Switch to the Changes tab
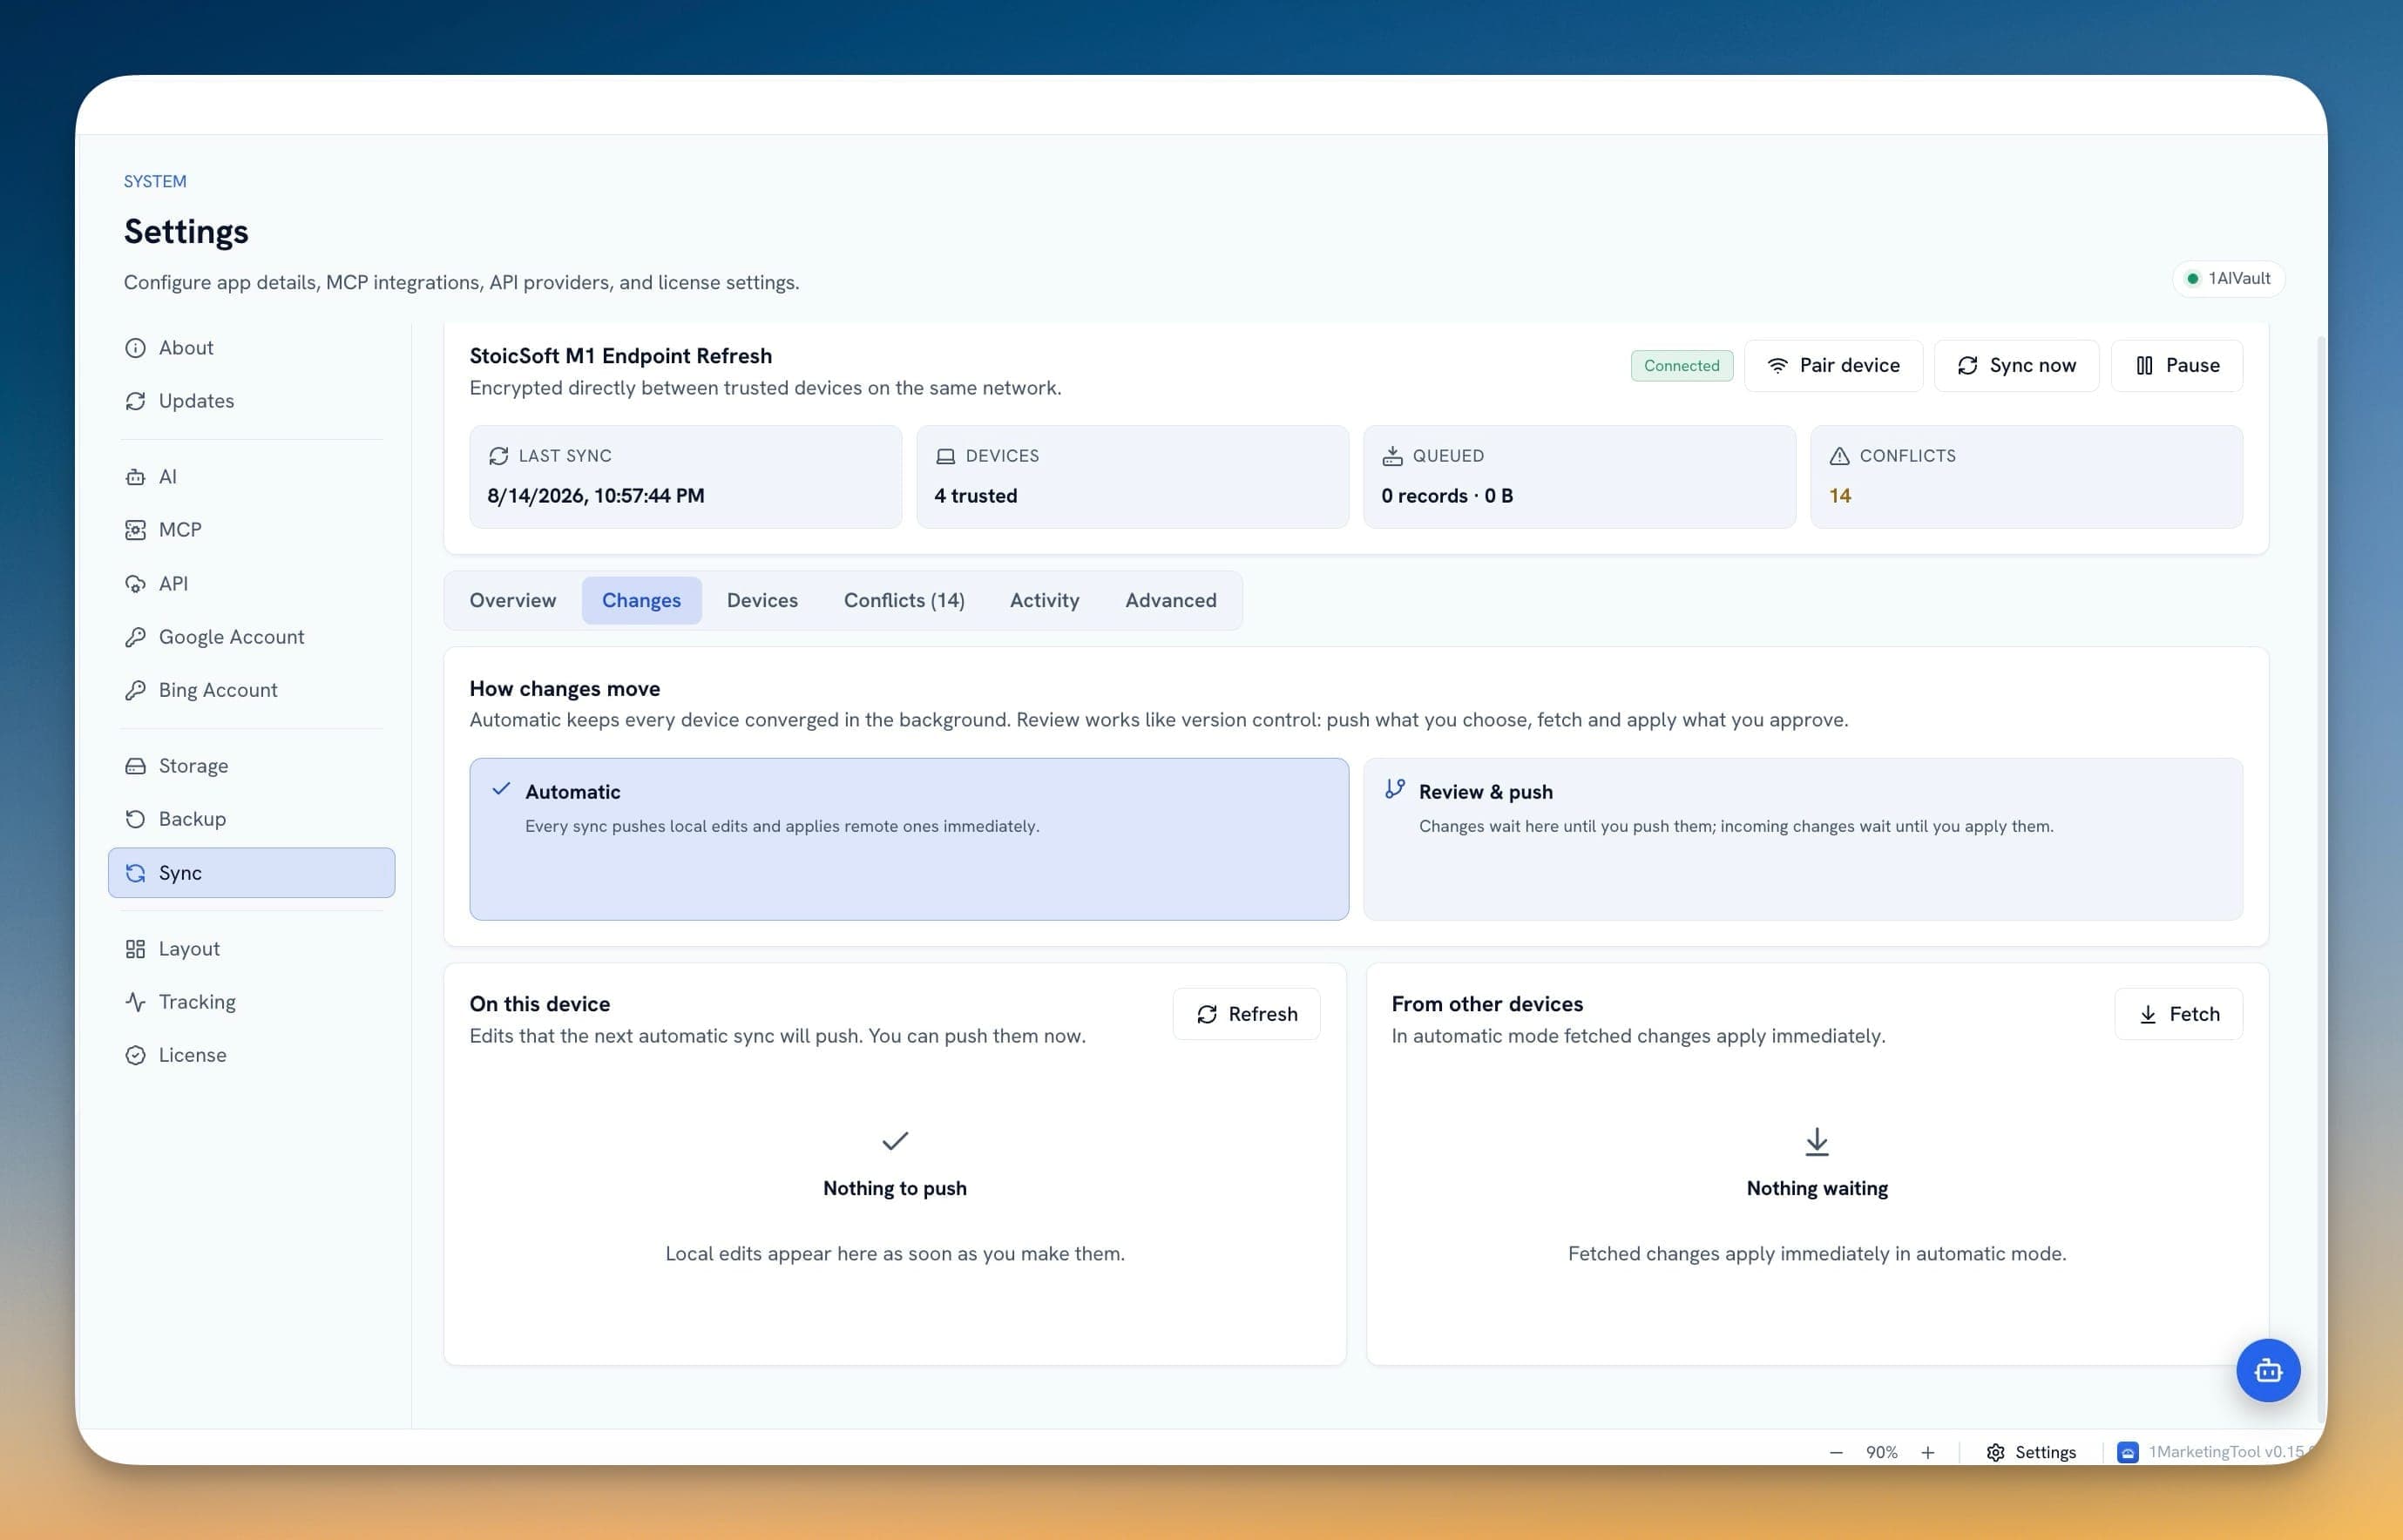The height and width of the screenshot is (1540, 2403). pyautogui.click(x=641, y=600)
